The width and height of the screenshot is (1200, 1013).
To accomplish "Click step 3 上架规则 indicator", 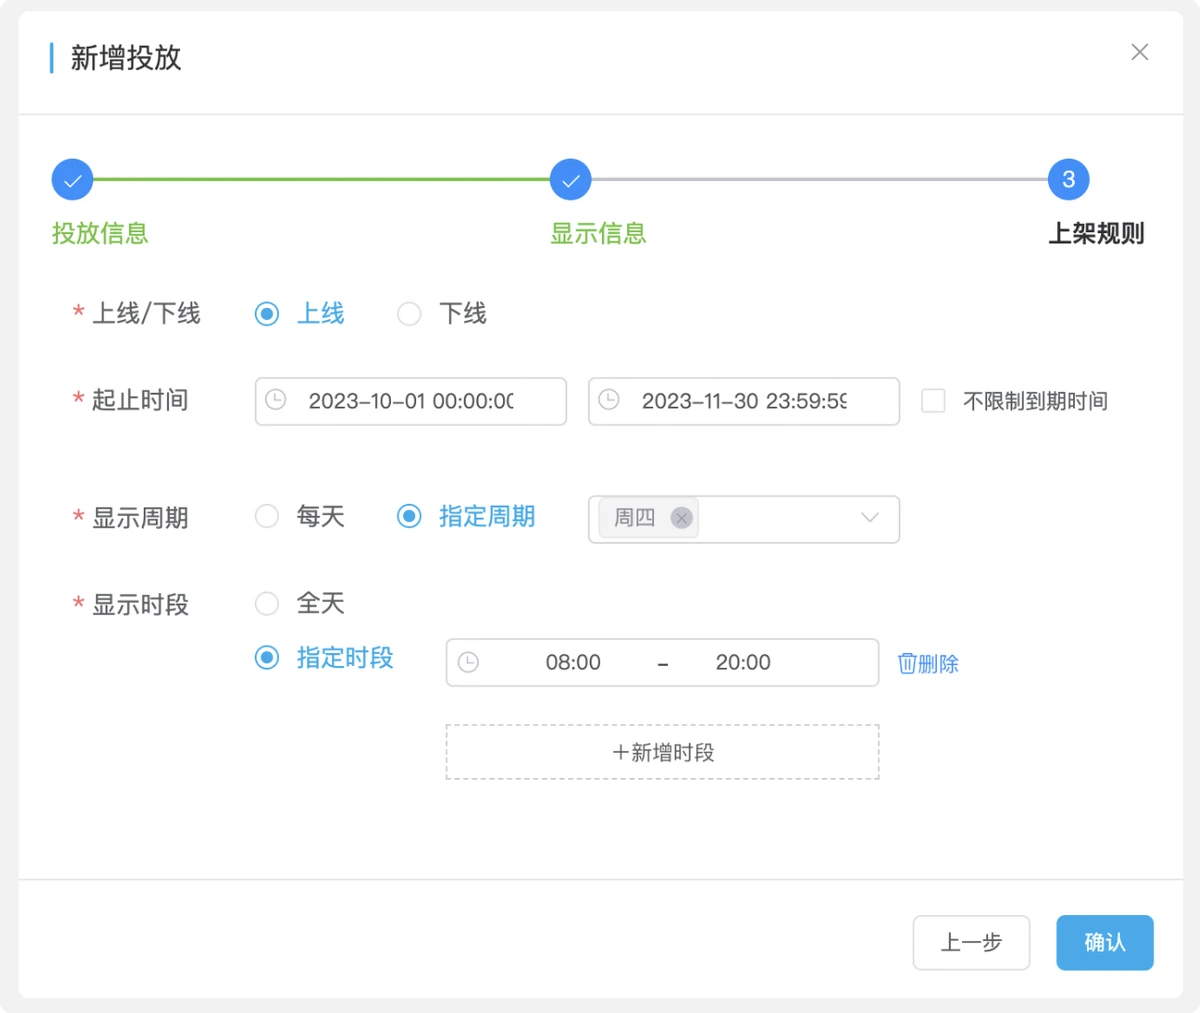I will [1068, 180].
